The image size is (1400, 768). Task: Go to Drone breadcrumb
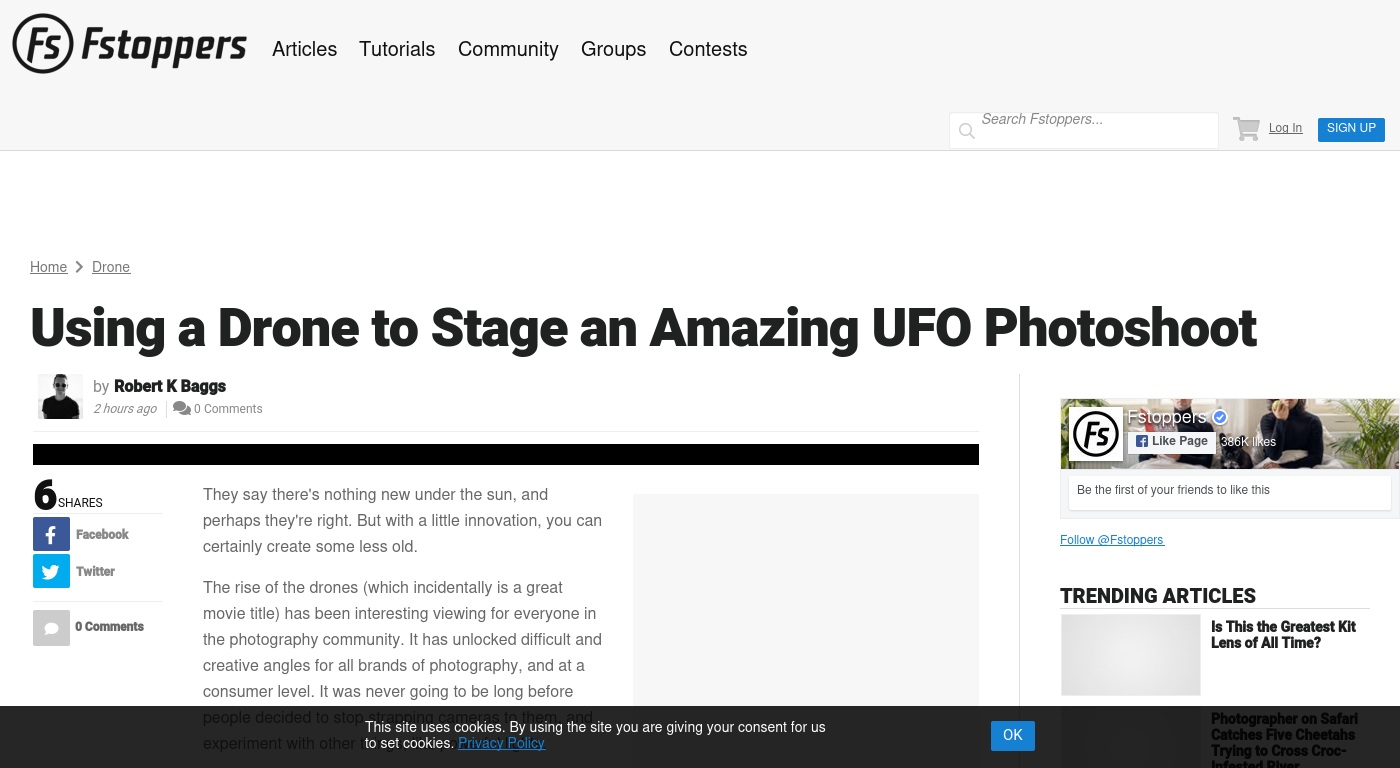[111, 267]
